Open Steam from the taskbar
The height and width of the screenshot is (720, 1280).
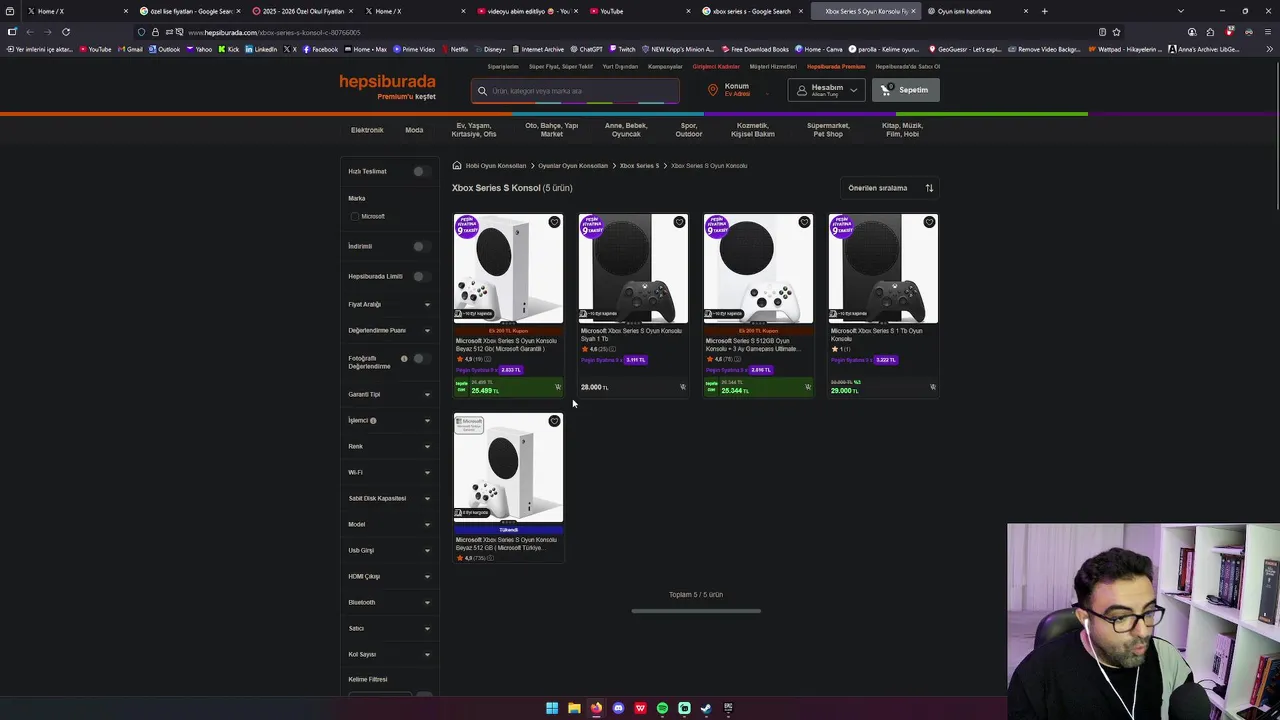706,708
